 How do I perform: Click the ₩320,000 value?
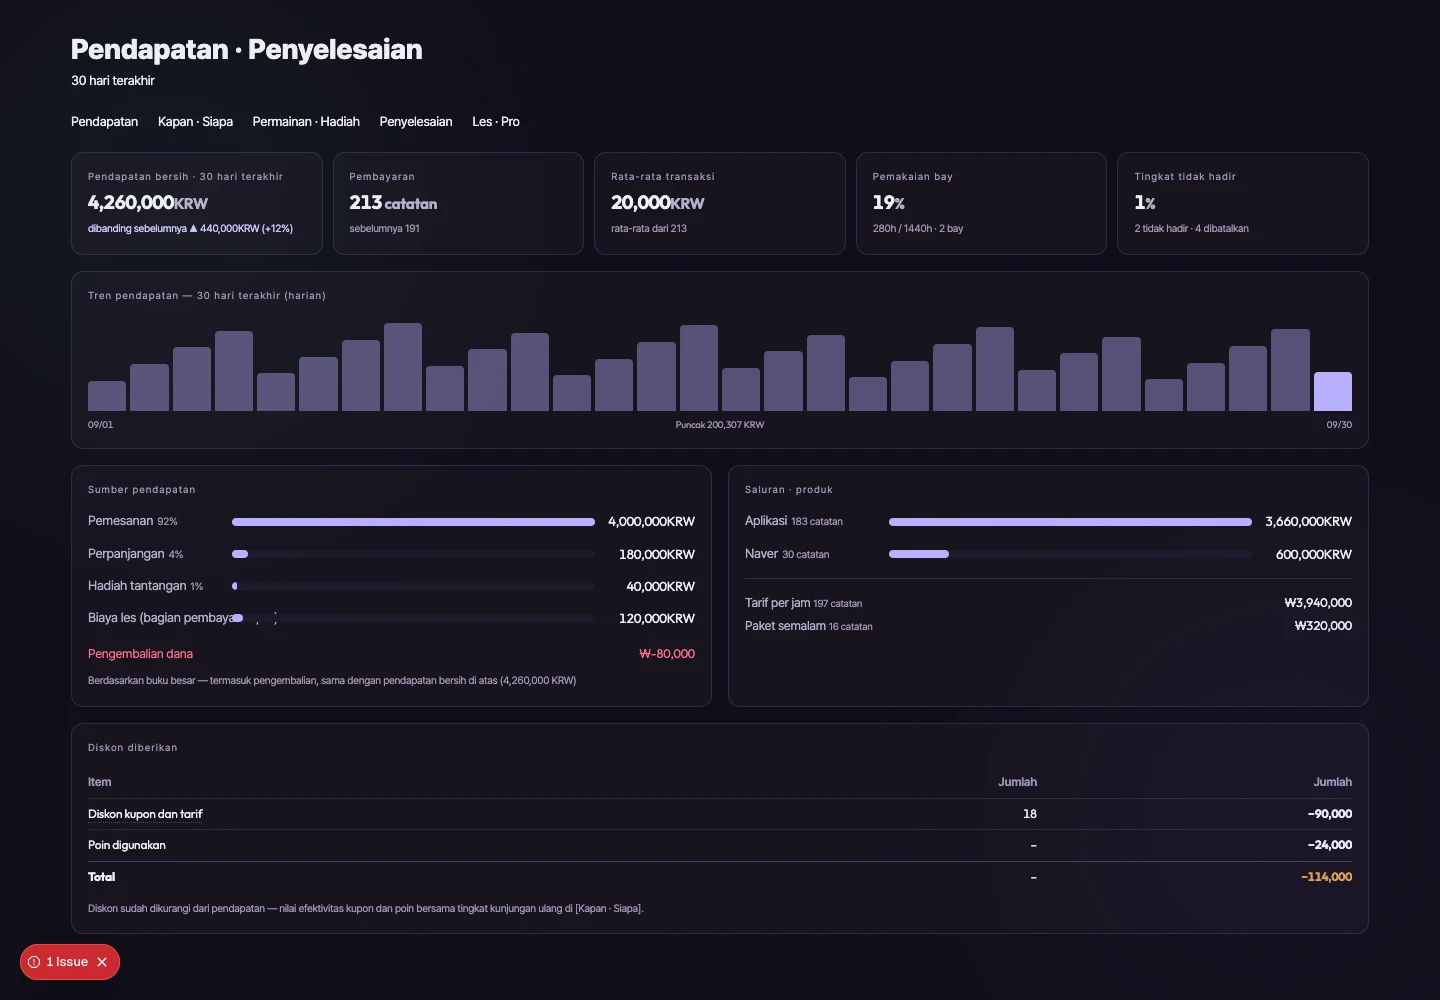point(1323,626)
